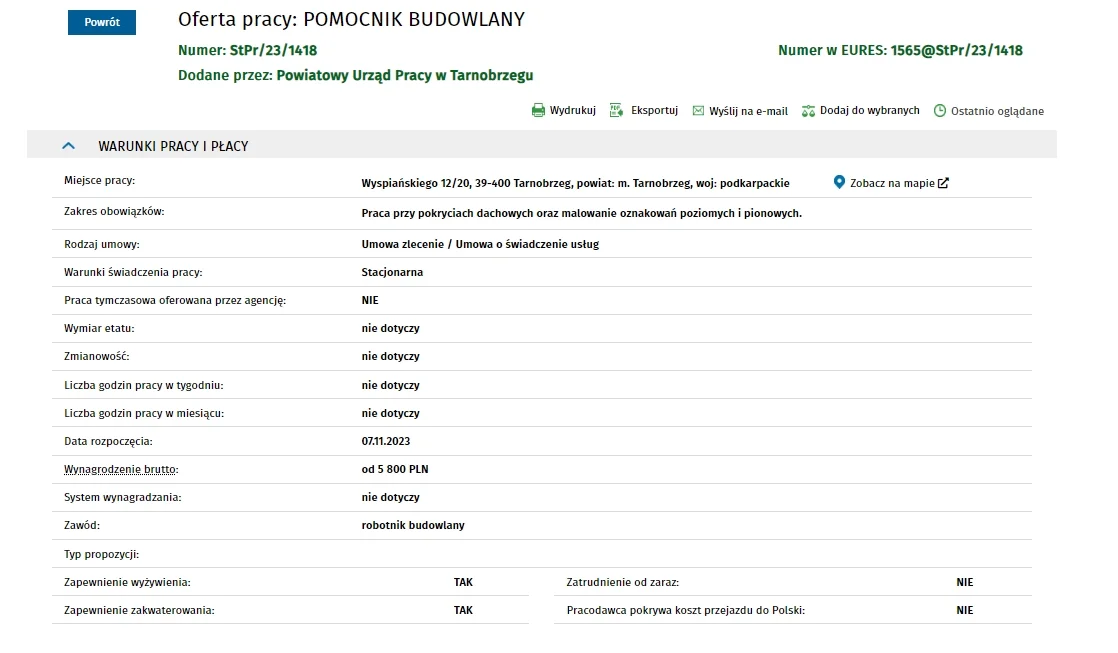Click the printer icon next to Wydrukuj
1118x653 pixels.
click(538, 110)
